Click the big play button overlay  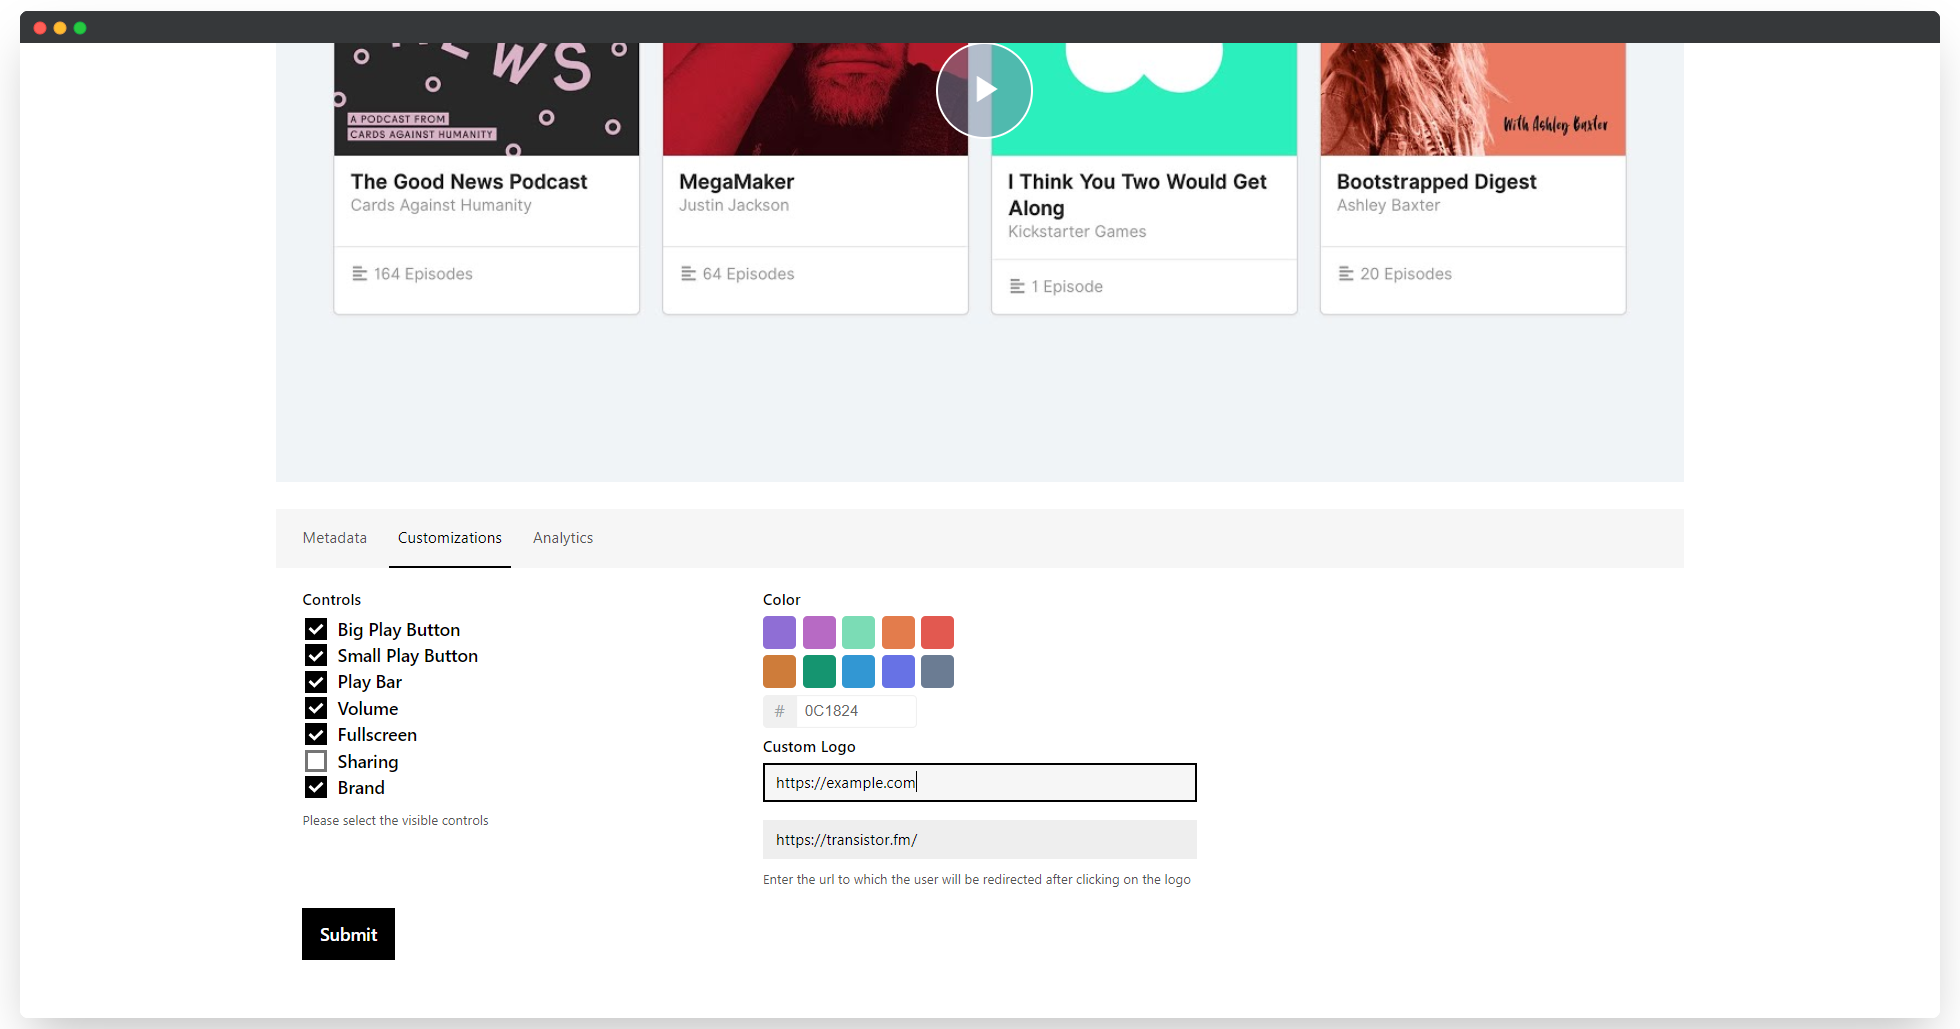click(x=984, y=90)
